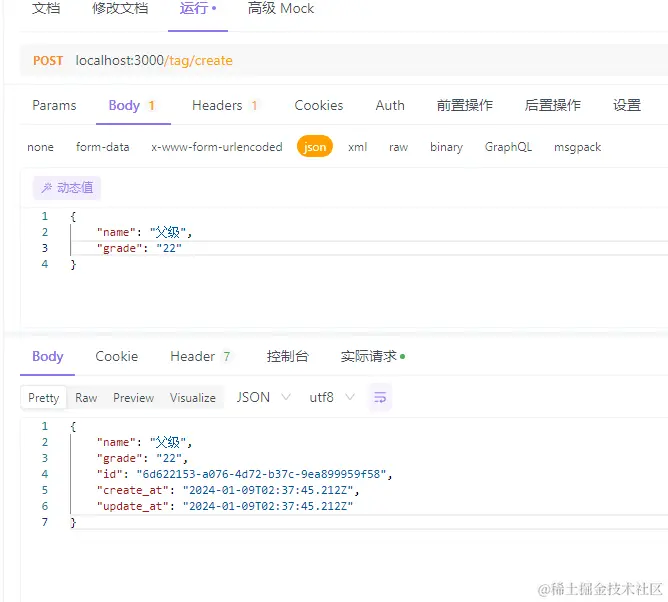The width and height of the screenshot is (668, 602).
Task: Select the request Body tab
Action: [132, 105]
